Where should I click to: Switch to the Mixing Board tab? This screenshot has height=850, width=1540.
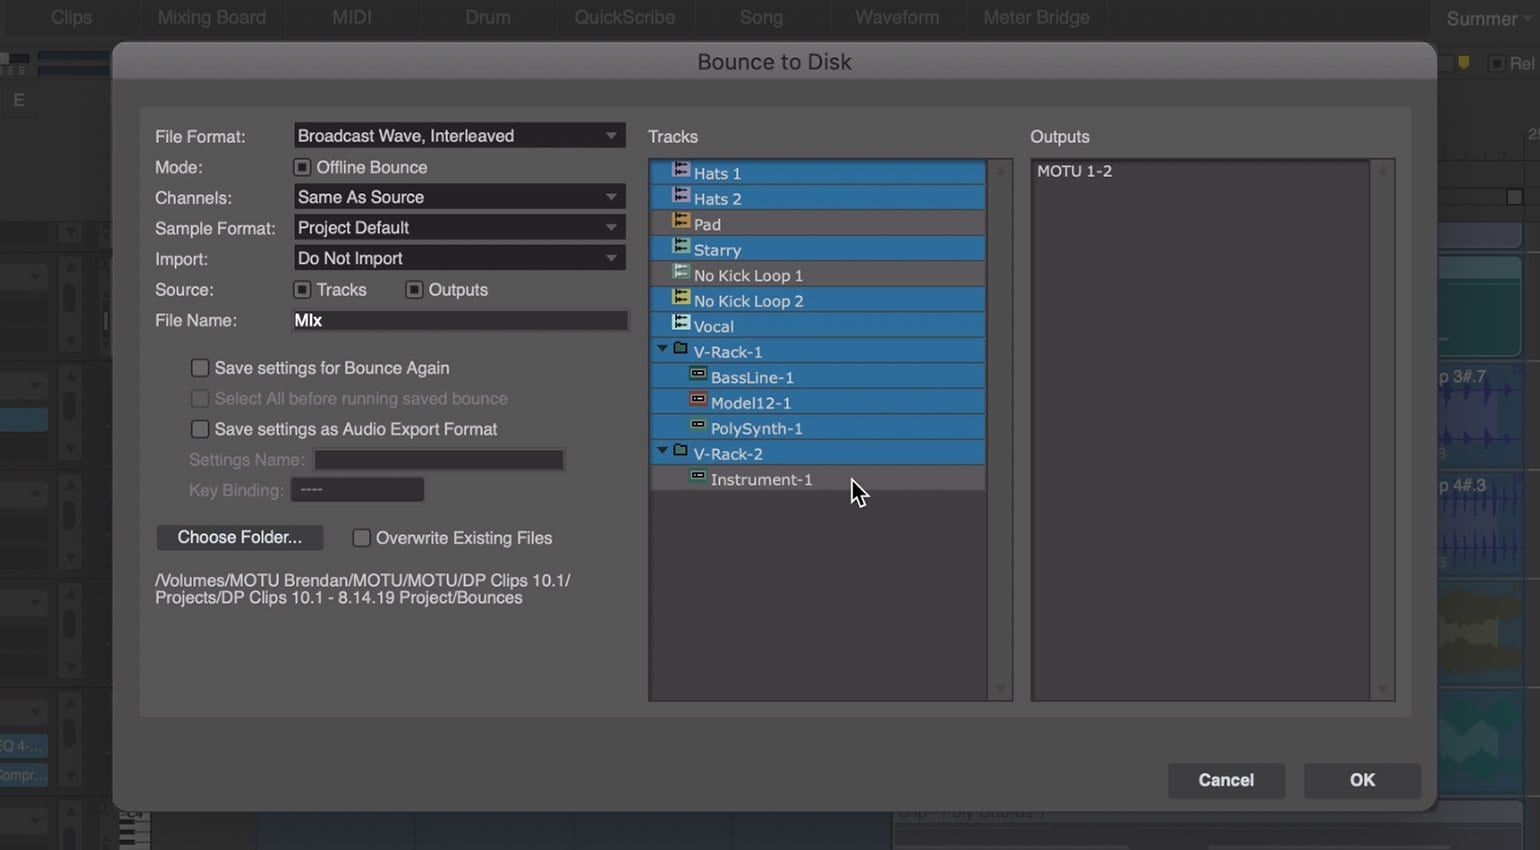(x=212, y=17)
